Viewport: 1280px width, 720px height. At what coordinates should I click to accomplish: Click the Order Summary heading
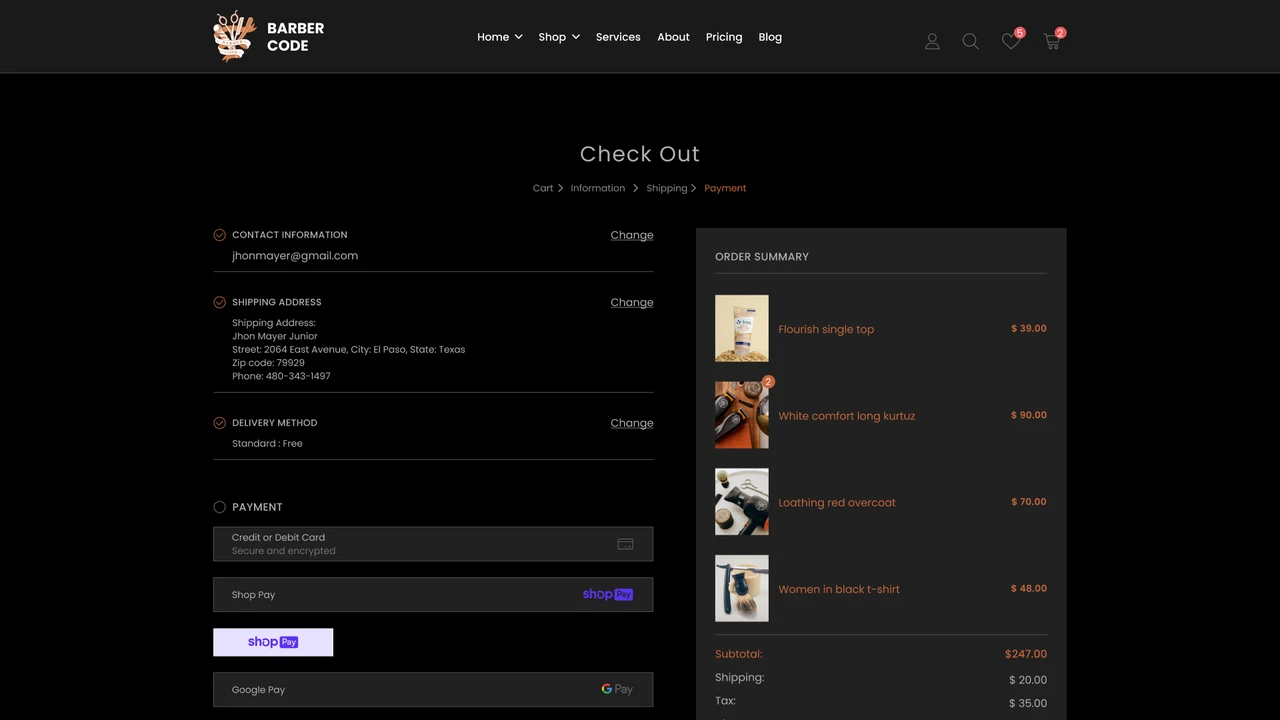click(762, 257)
